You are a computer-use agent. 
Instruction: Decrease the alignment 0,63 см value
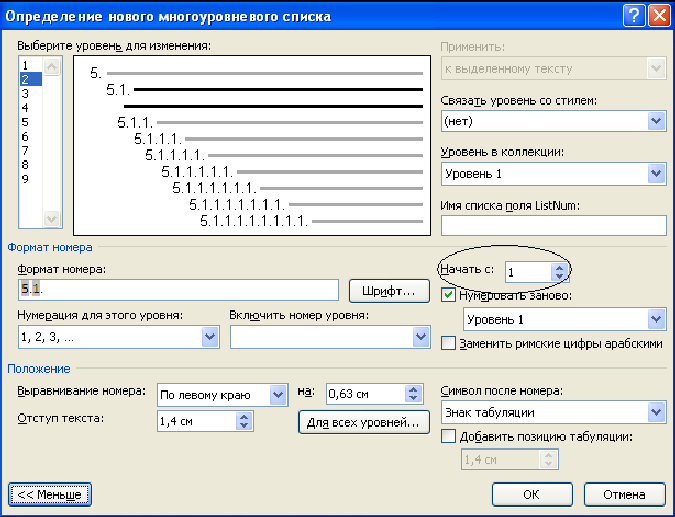pyautogui.click(x=413, y=399)
